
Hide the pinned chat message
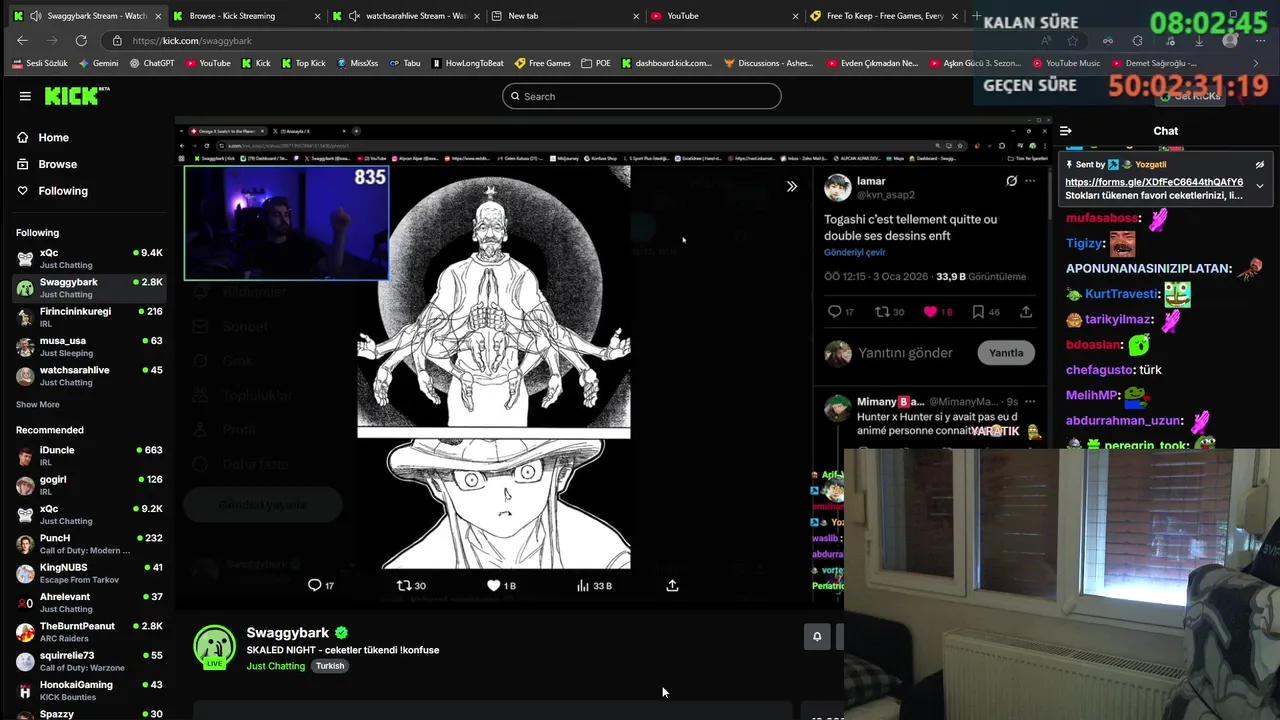(1260, 164)
